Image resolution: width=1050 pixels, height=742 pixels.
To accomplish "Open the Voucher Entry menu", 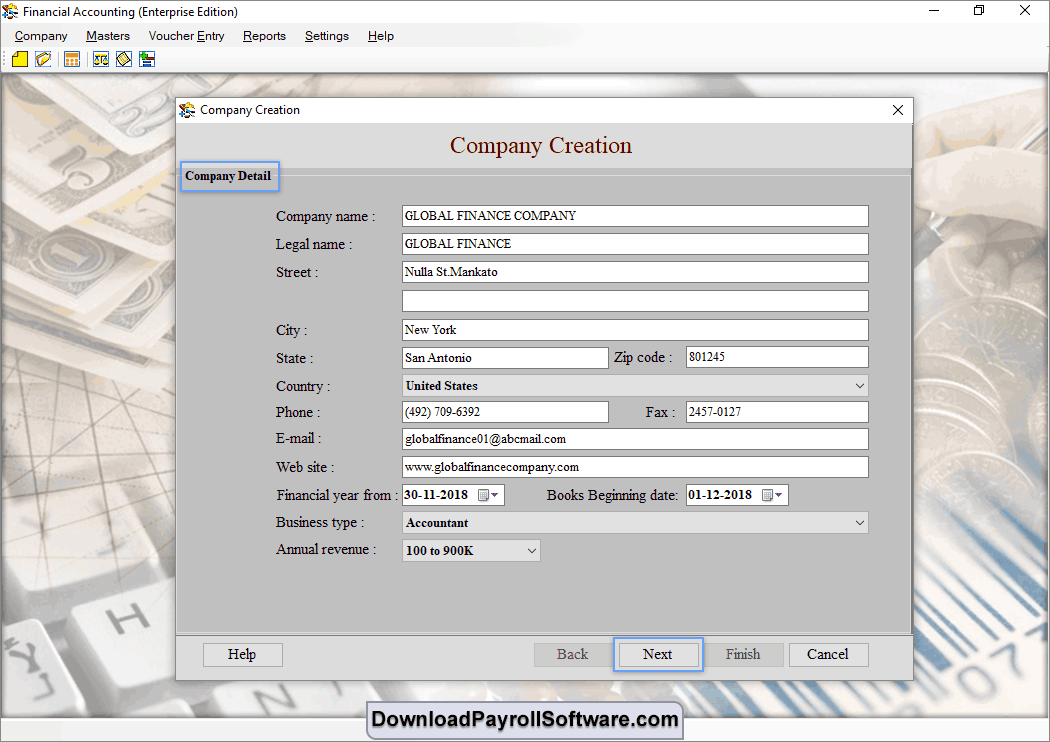I will [x=186, y=36].
